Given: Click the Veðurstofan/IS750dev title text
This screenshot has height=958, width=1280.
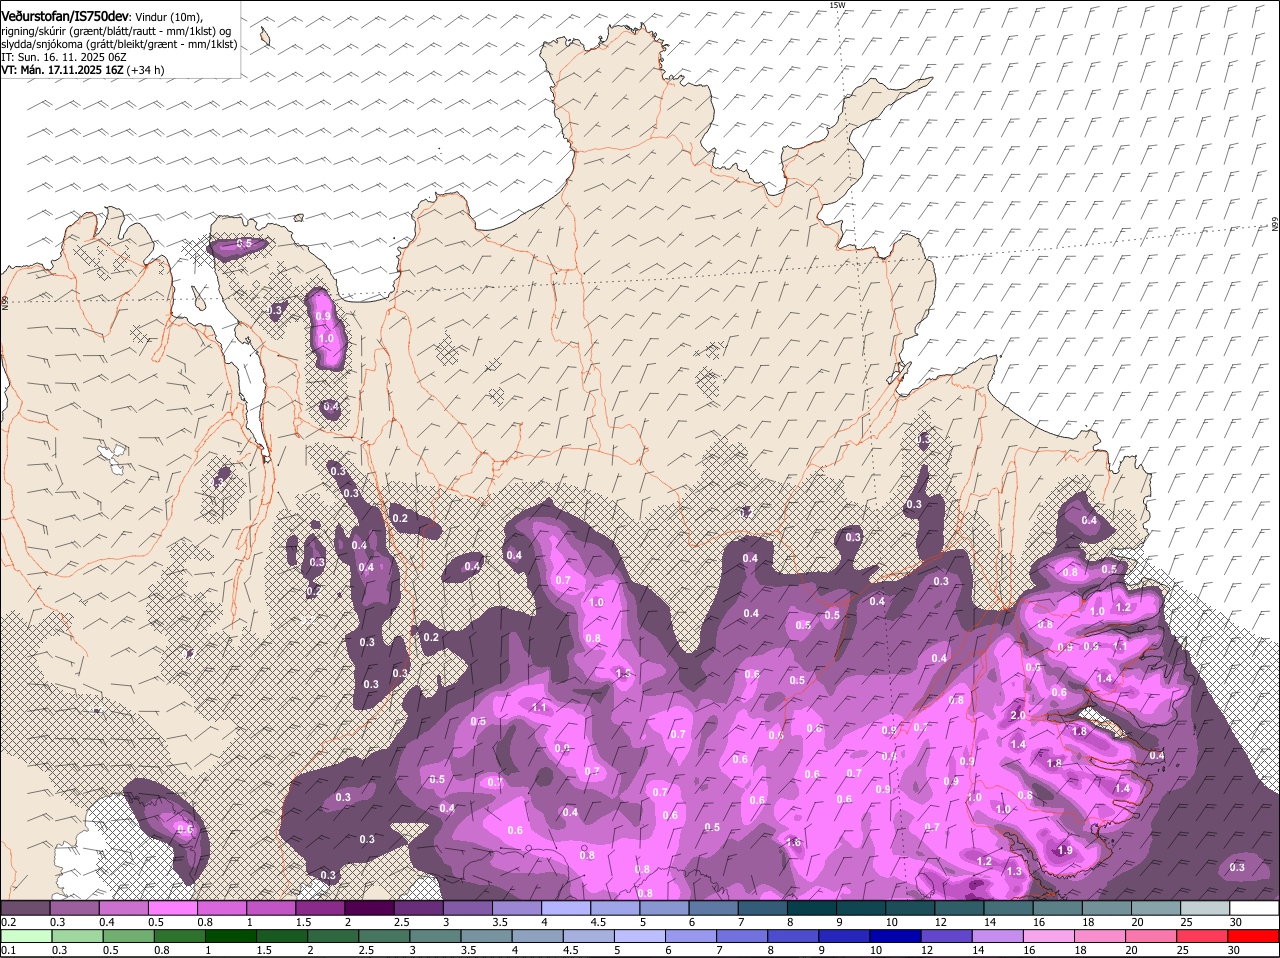Looking at the screenshot, I should [66, 15].
